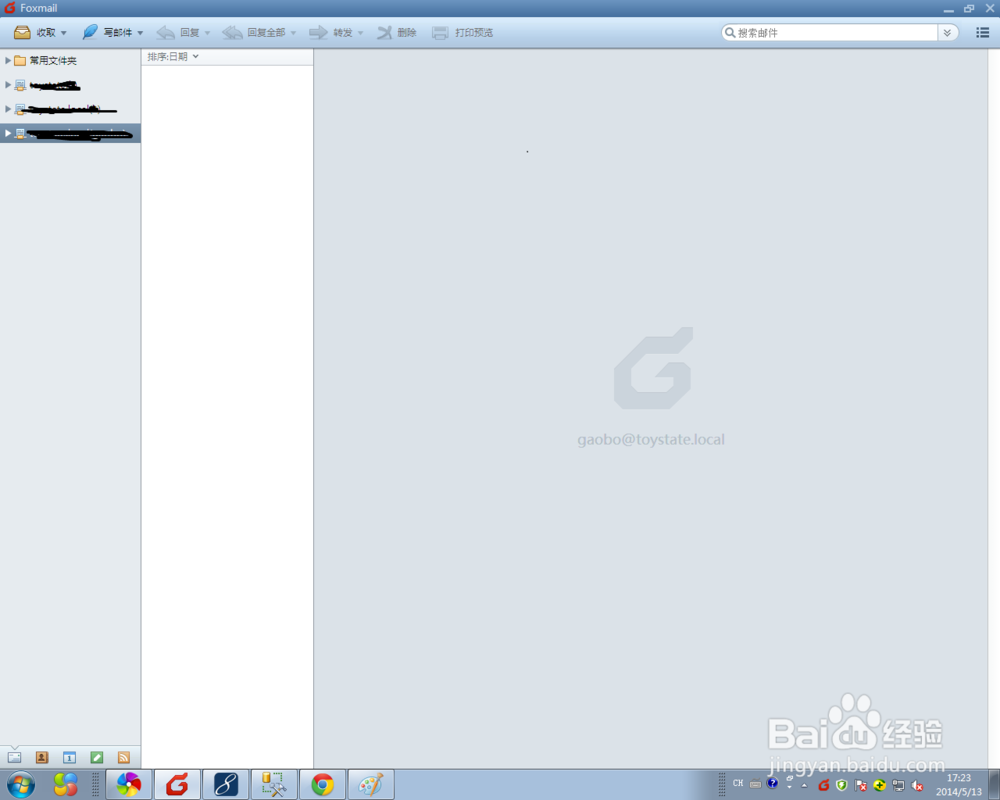Open the notes view icon

pos(97,757)
